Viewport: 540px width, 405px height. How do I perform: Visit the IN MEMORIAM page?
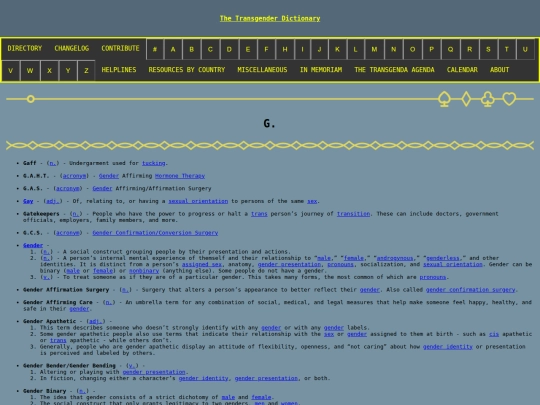click(x=321, y=70)
